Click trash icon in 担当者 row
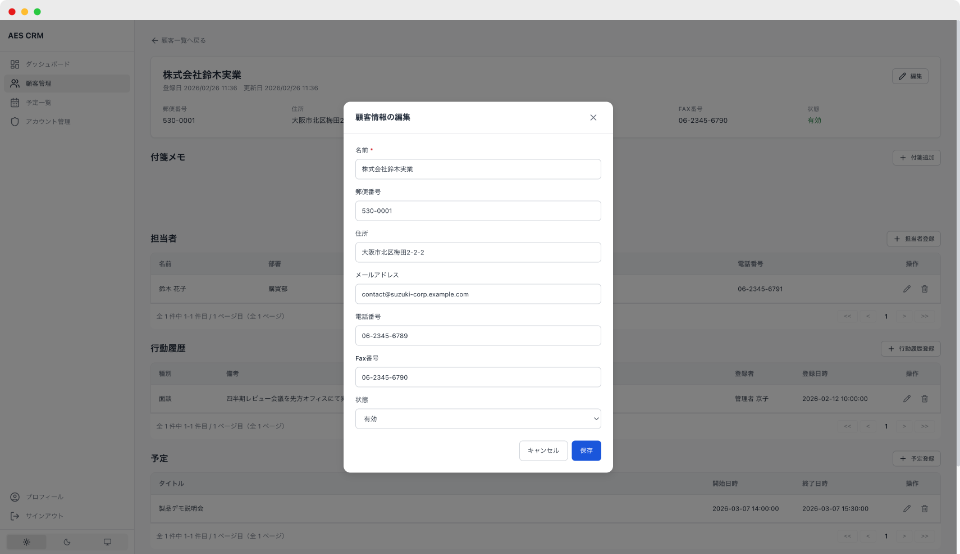 [924, 289]
